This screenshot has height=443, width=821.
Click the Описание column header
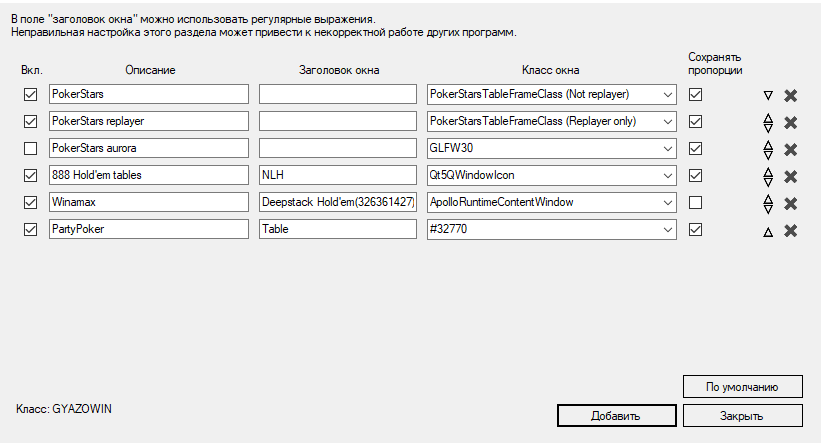150,70
